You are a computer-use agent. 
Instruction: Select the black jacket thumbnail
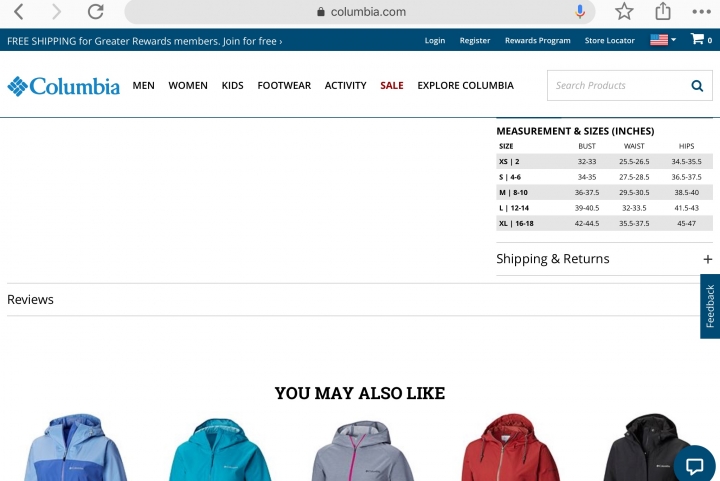(x=650, y=447)
